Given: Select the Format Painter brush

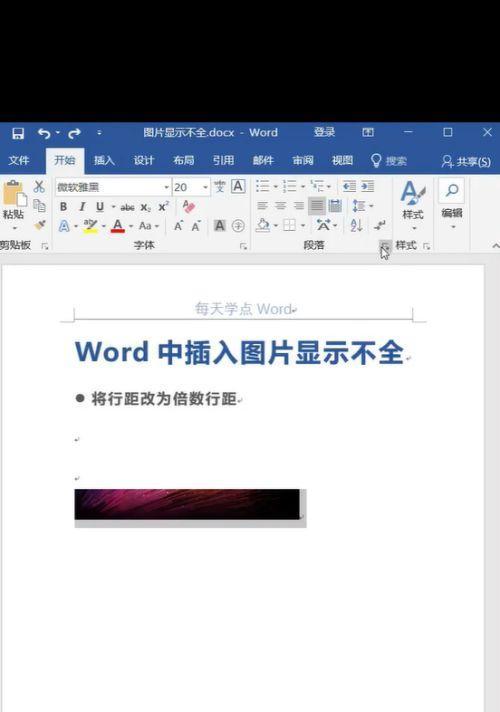Looking at the screenshot, I should 40,225.
